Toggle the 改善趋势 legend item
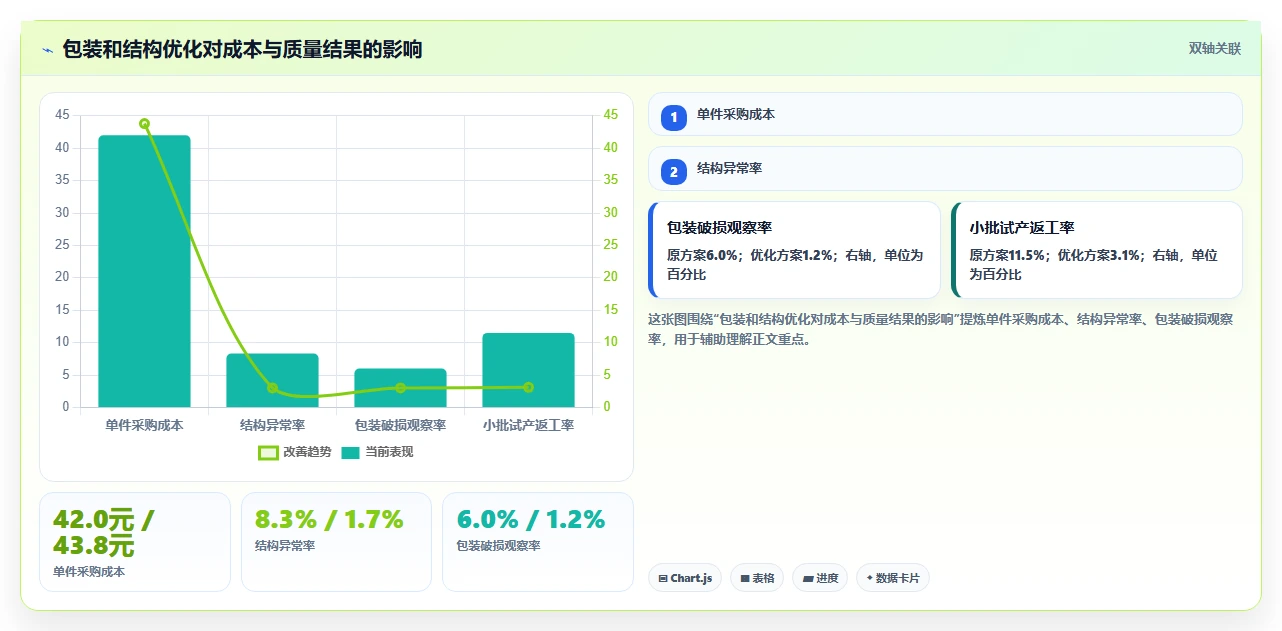 tap(294, 452)
